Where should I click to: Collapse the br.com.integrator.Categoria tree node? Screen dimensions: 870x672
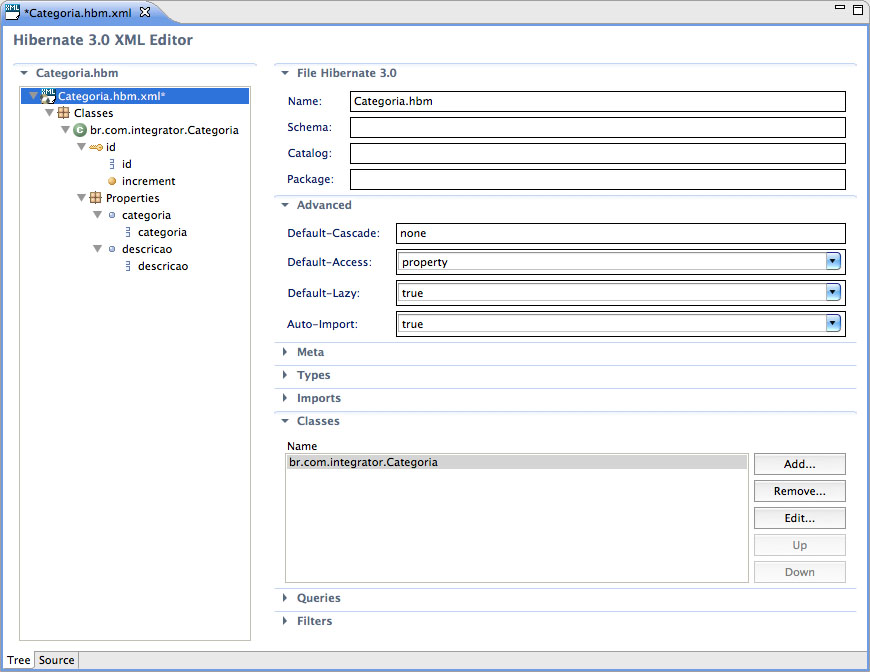(65, 130)
